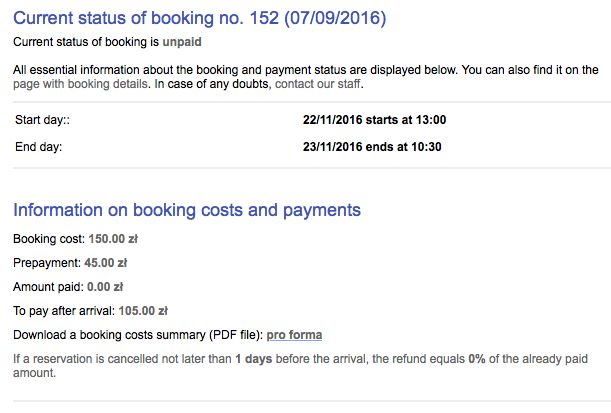Screen dimensions: 611x413
Task: Click the booking costs and payments heading
Action: 187,210
